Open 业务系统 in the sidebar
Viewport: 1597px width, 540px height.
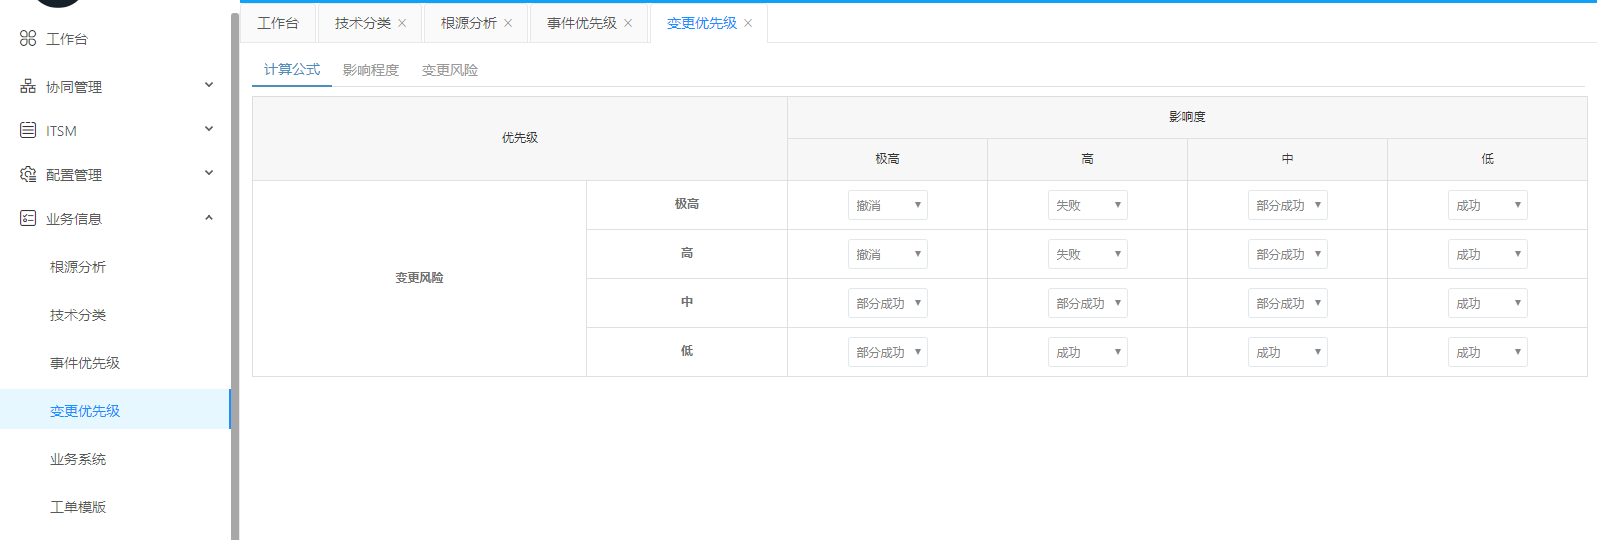(x=78, y=459)
